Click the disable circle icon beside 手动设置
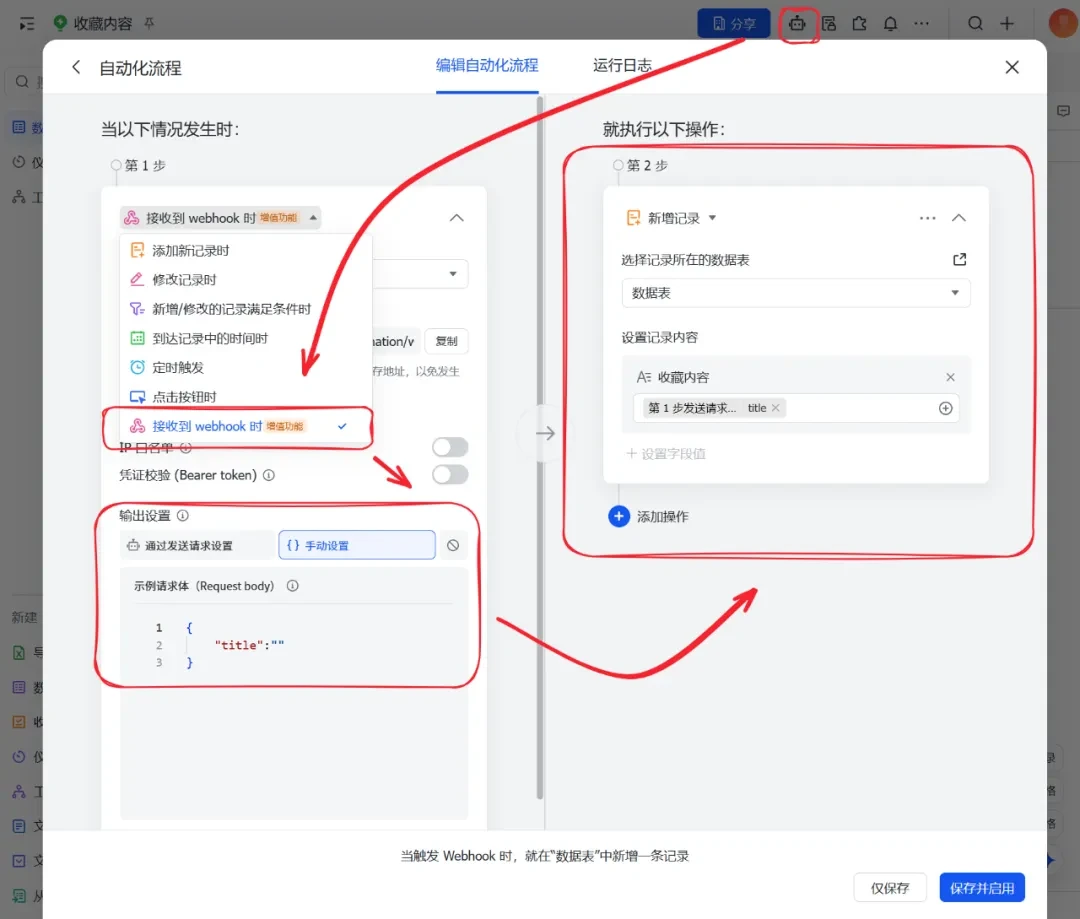Screen dimensions: 1080x919 point(453,545)
